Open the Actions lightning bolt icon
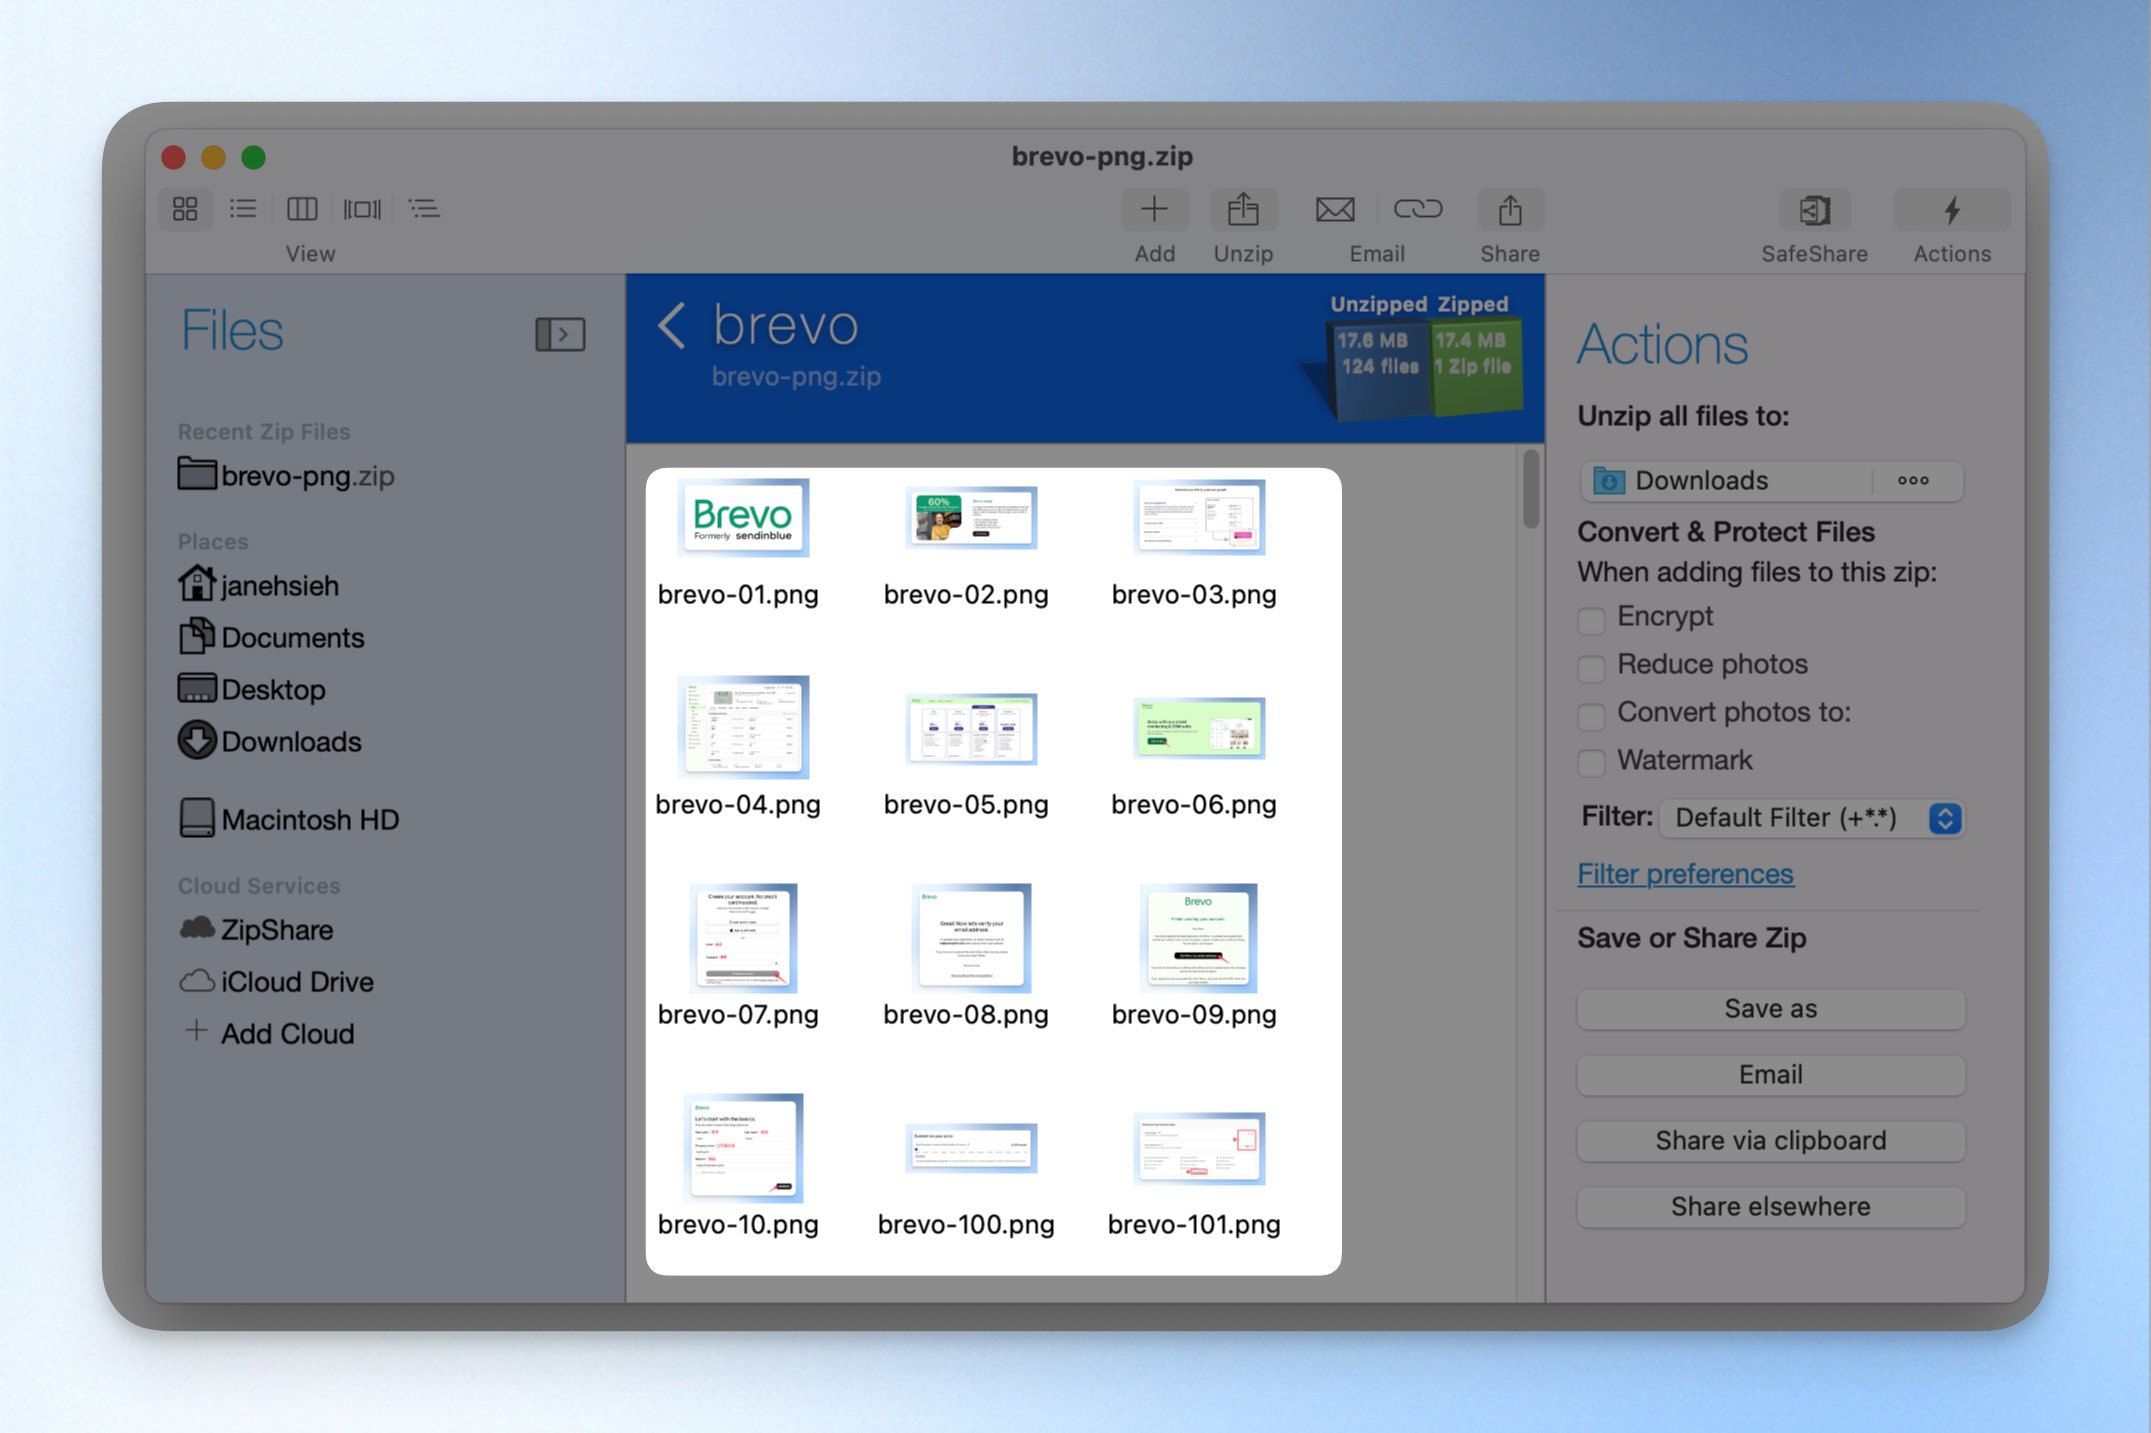Viewport: 2151px width, 1433px height. [x=1951, y=210]
